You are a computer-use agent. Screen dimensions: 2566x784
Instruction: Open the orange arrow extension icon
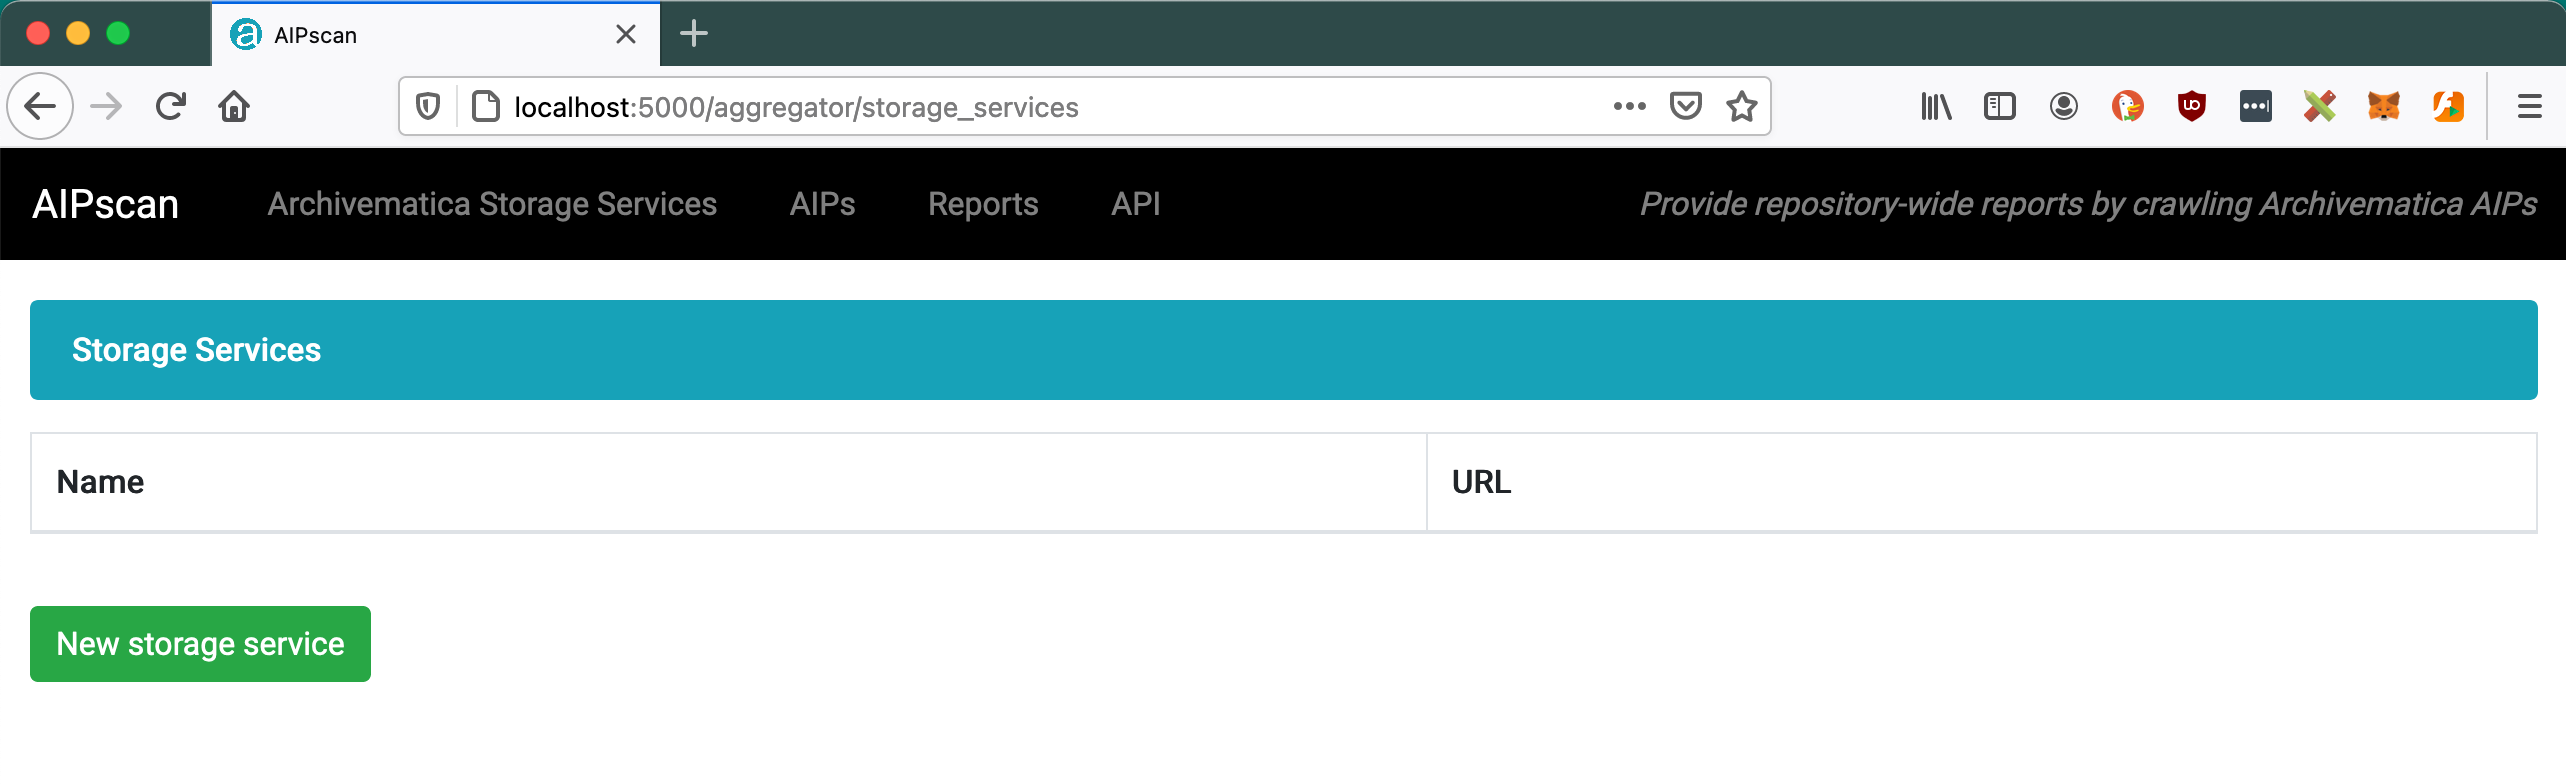click(2448, 106)
